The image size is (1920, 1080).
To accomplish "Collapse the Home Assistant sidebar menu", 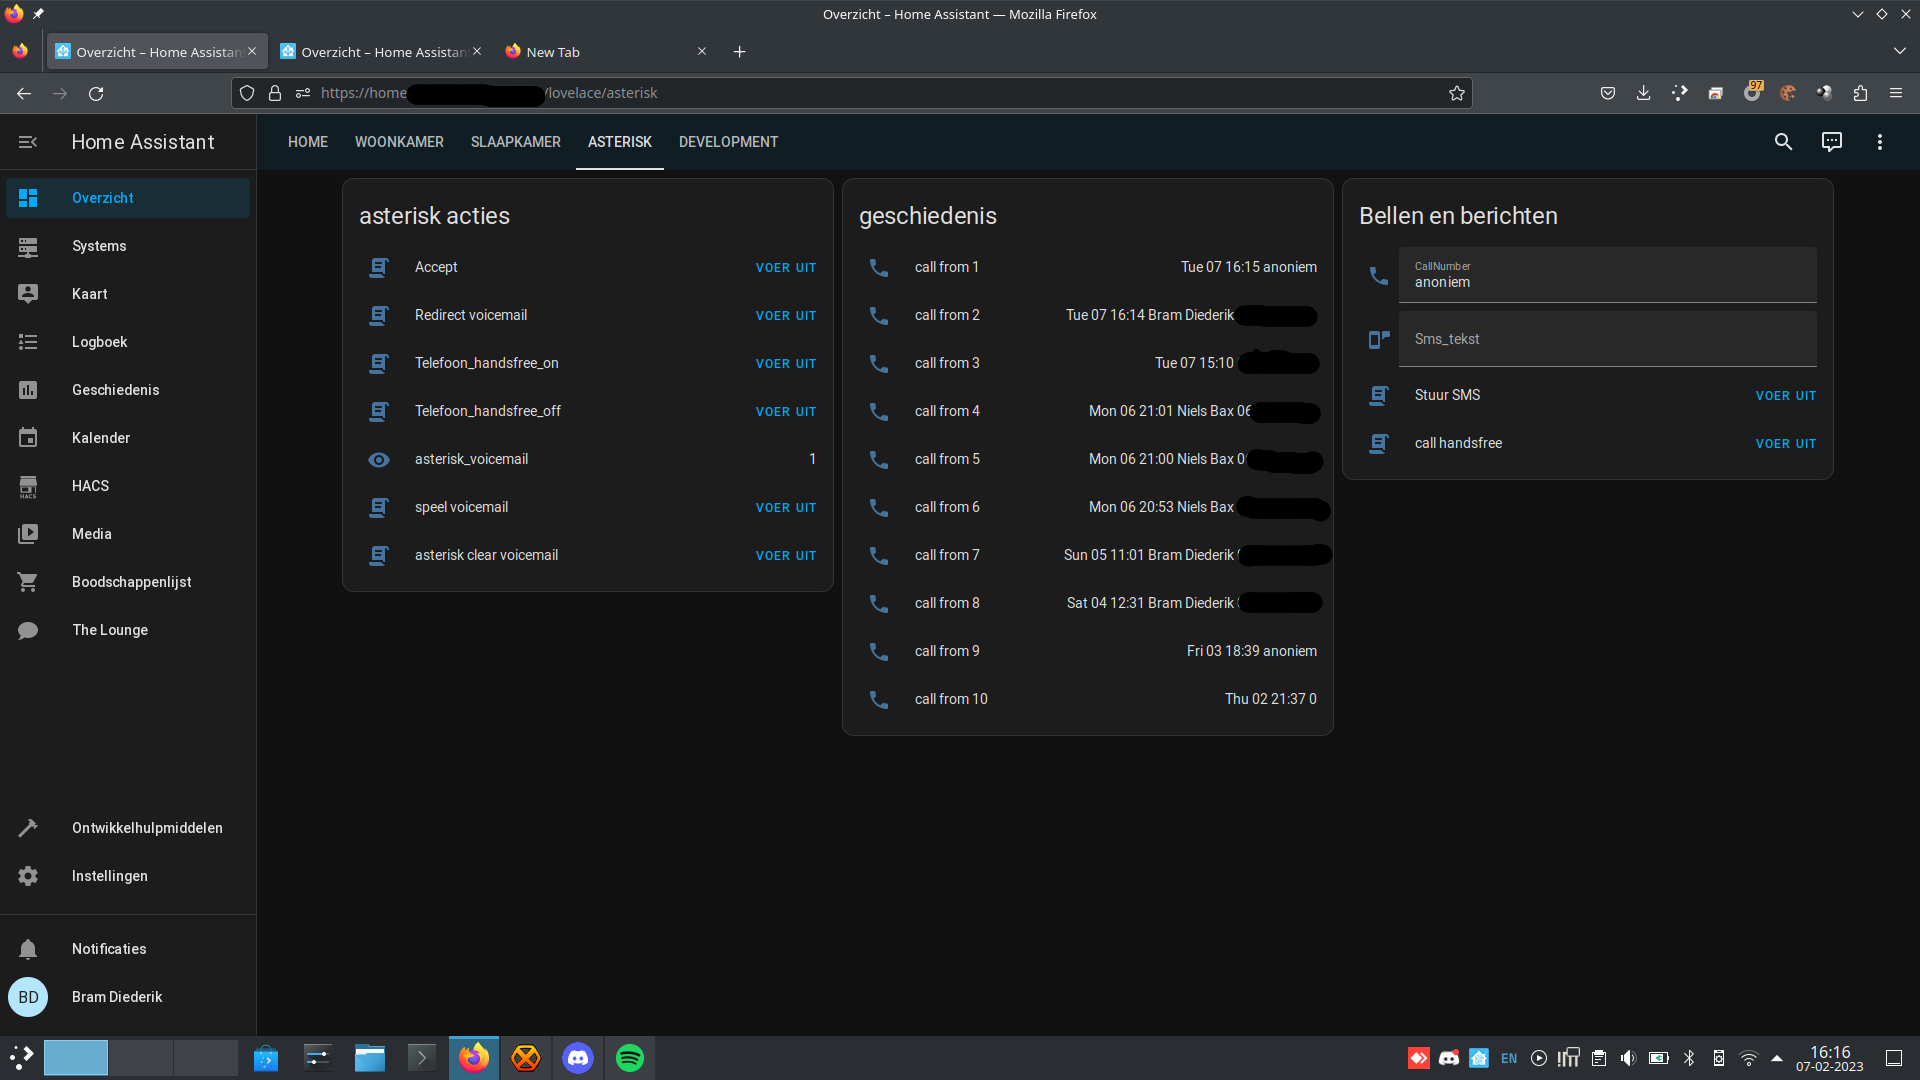I will [28, 142].
